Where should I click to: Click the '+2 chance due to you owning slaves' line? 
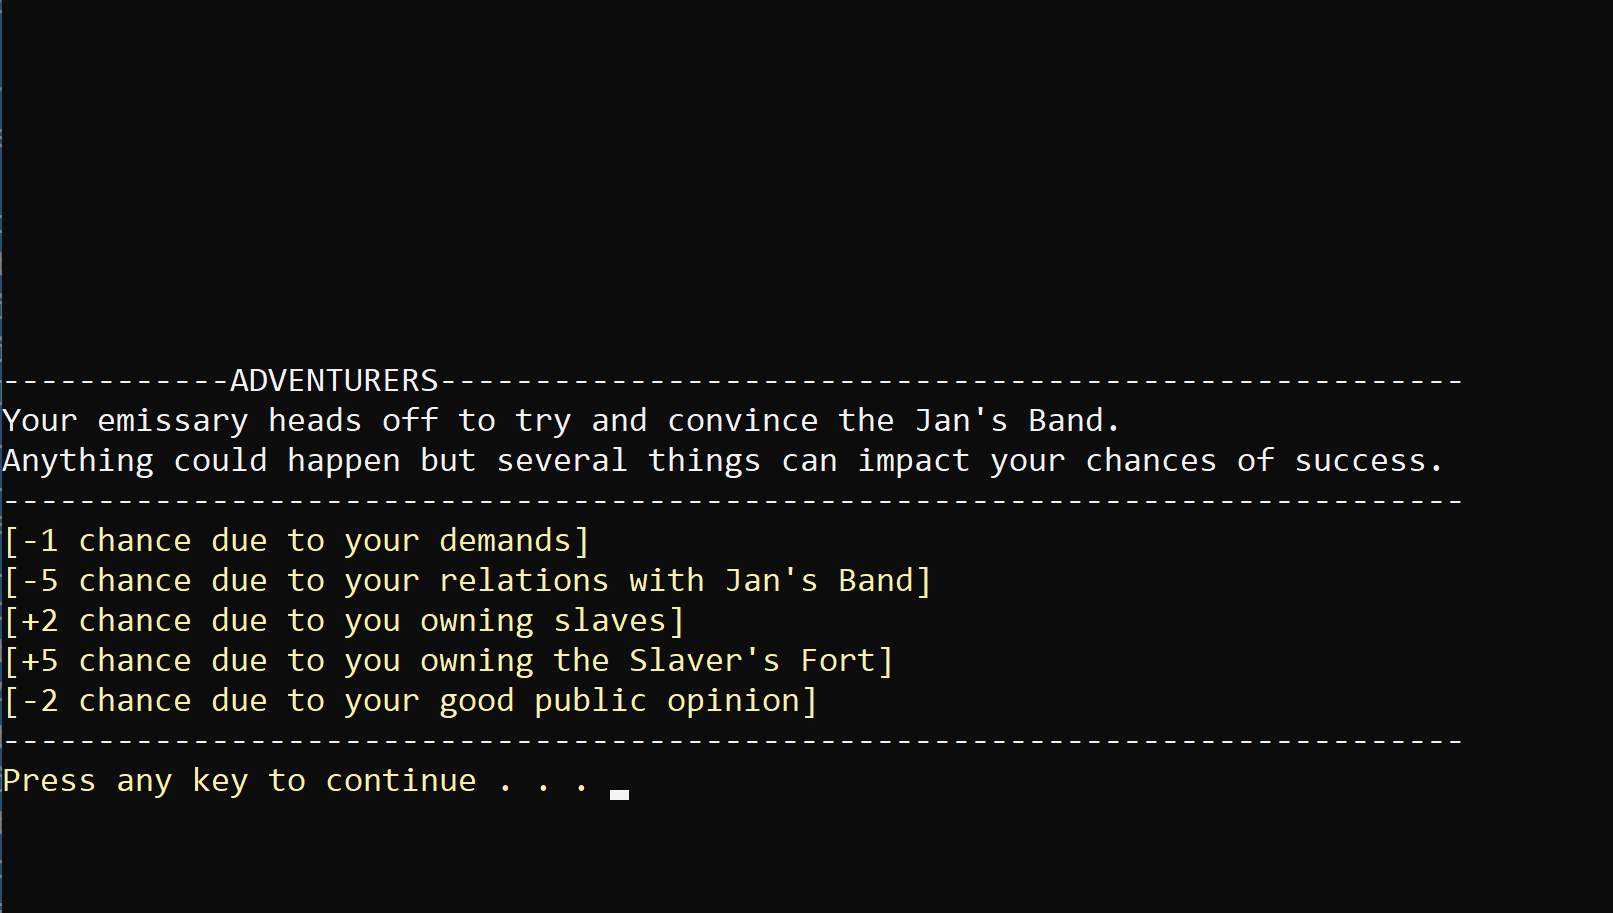[x=344, y=621]
